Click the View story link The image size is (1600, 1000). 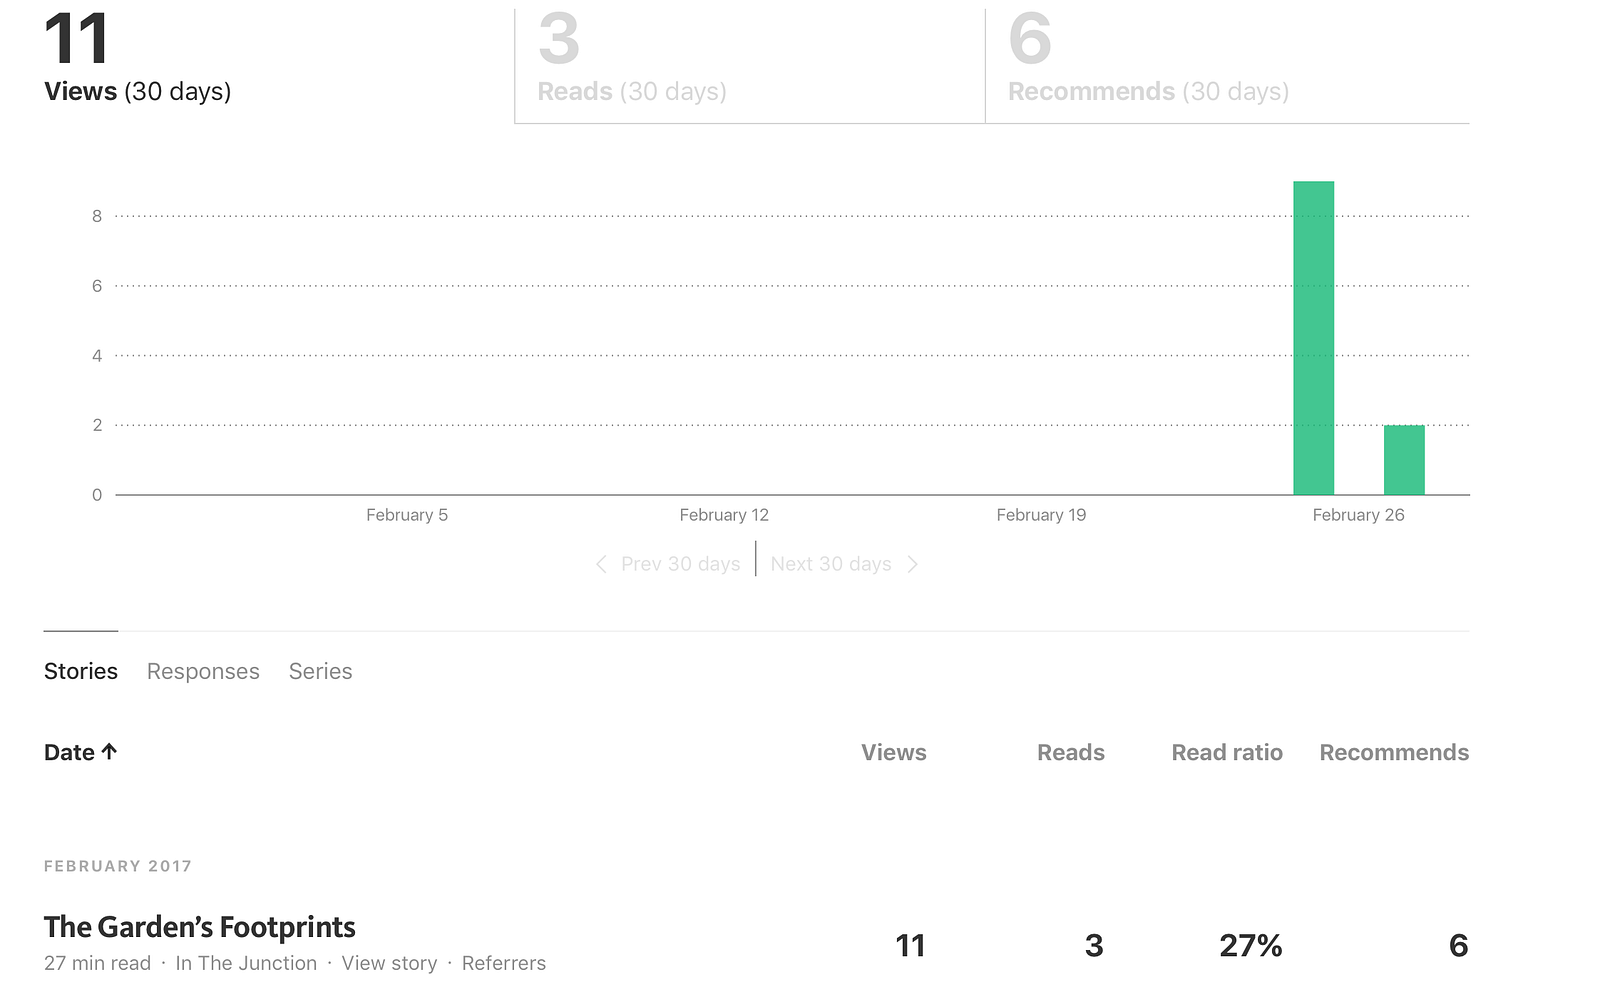pyautogui.click(x=389, y=963)
